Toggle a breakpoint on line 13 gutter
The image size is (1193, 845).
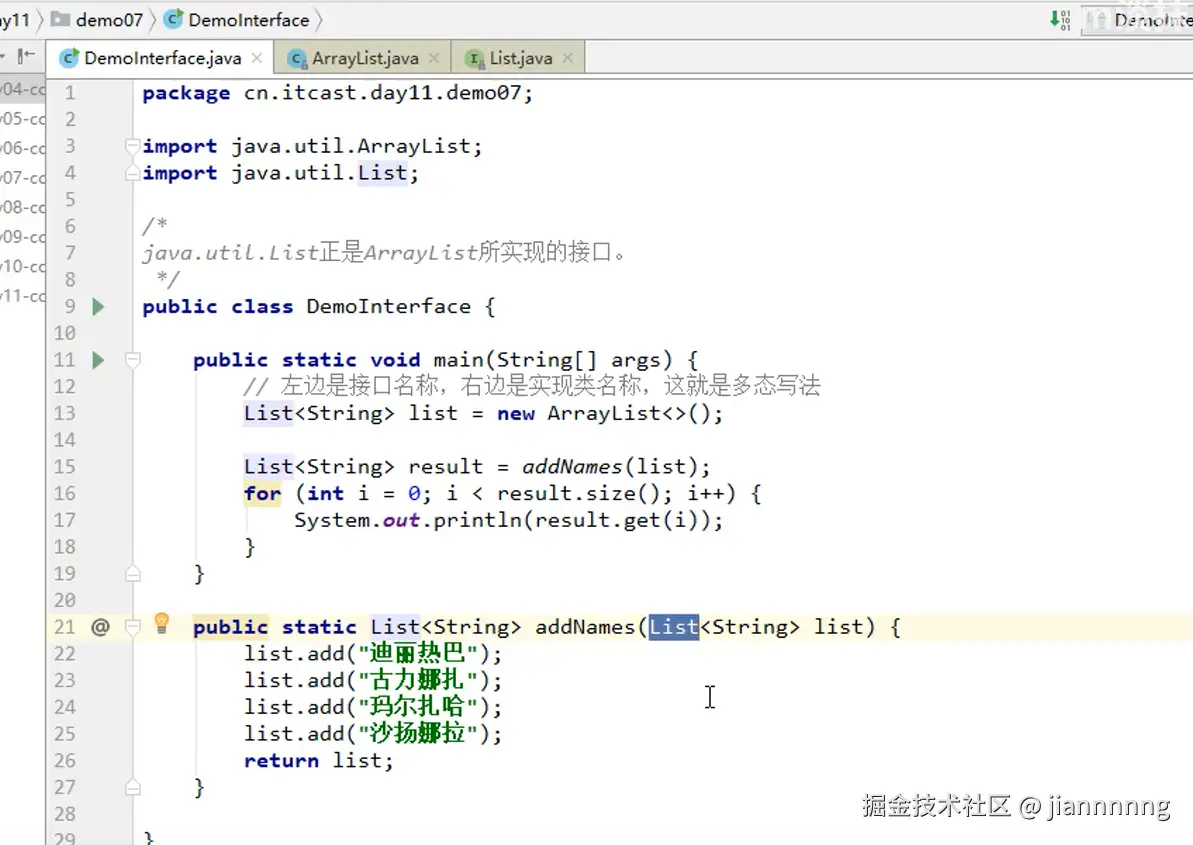point(110,413)
